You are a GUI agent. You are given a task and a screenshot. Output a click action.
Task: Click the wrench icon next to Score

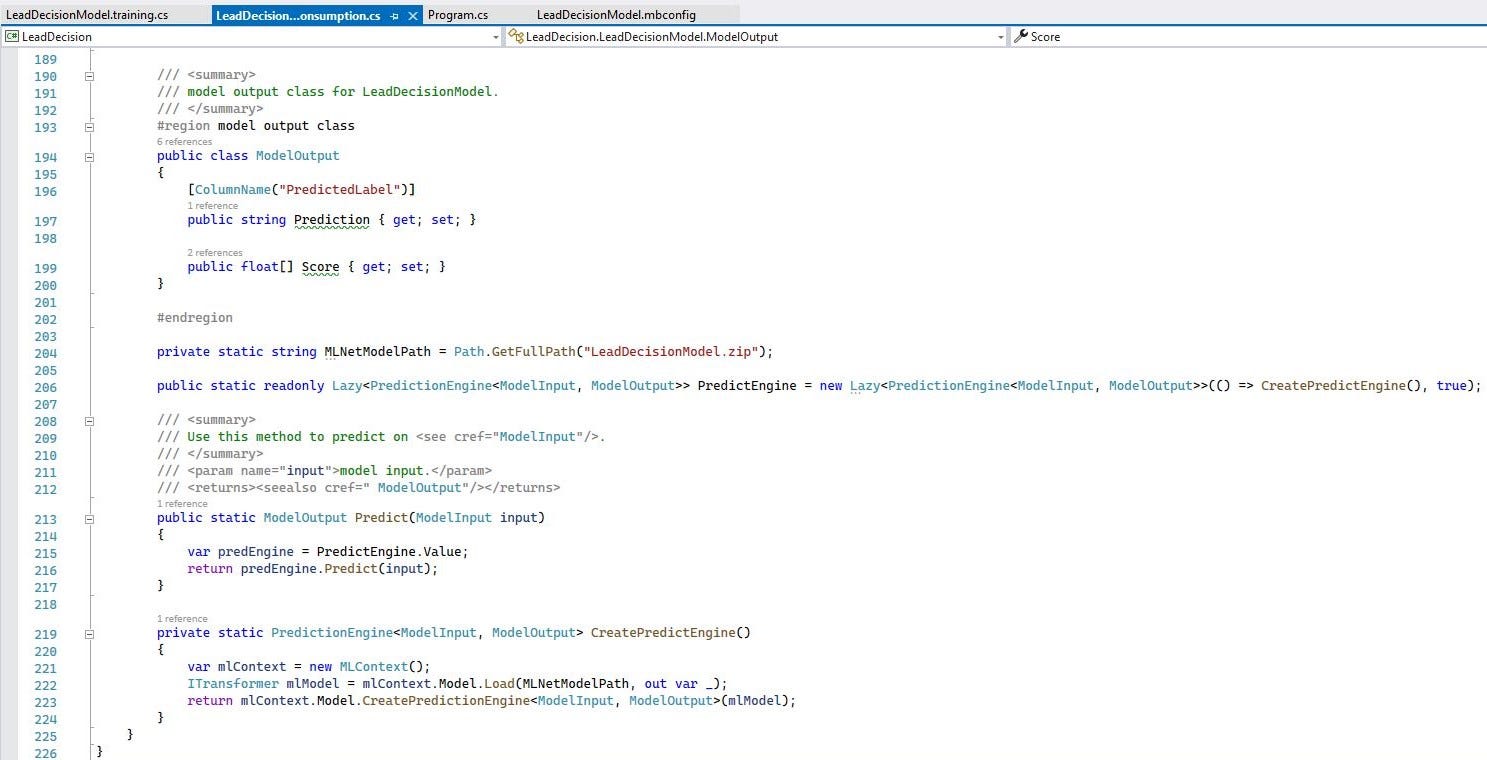1020,37
